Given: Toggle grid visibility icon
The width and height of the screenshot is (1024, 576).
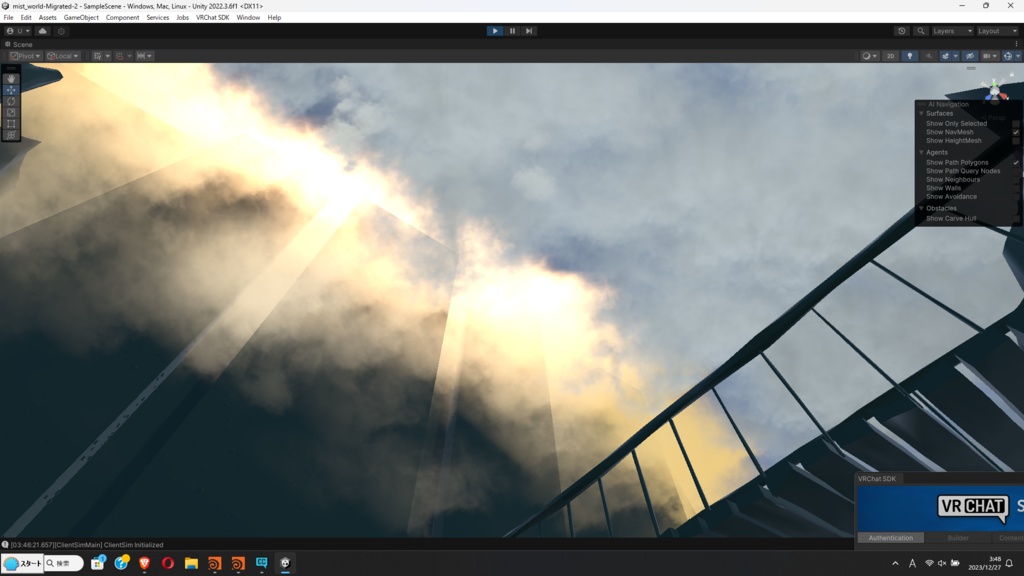Looking at the screenshot, I should 97,56.
